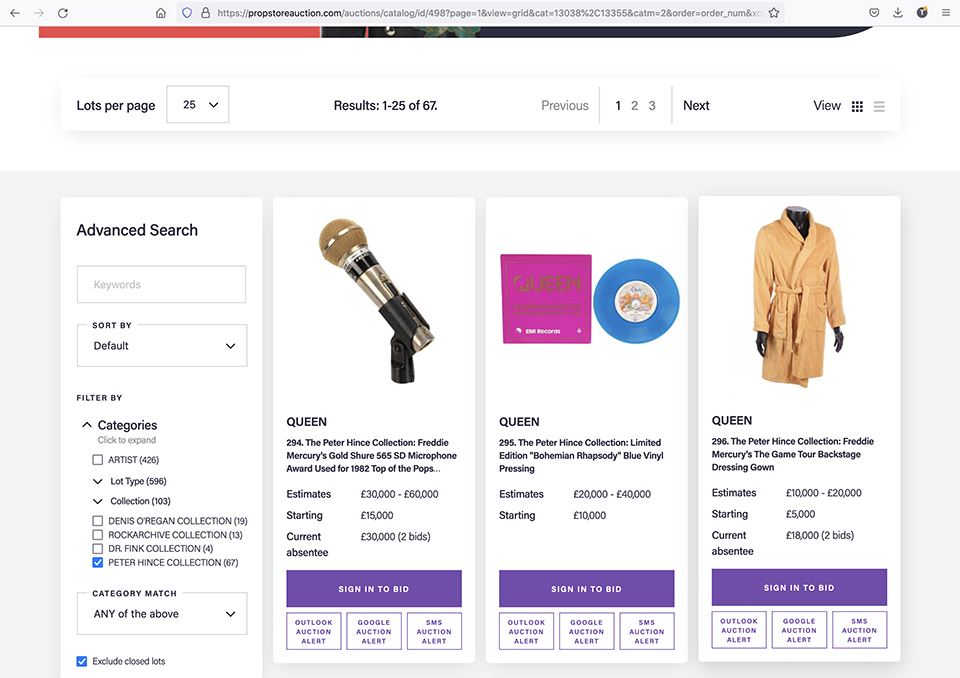
Task: Switch to list view icon
Action: pos(879,106)
